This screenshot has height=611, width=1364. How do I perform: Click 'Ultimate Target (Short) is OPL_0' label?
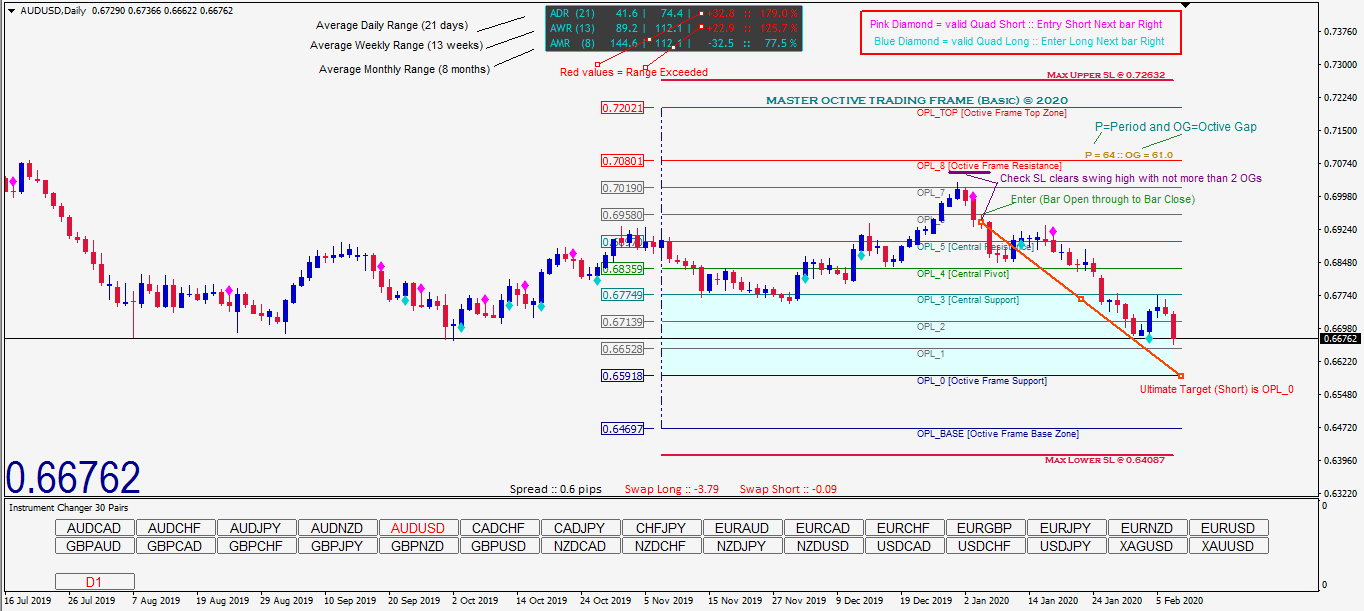pyautogui.click(x=1217, y=389)
